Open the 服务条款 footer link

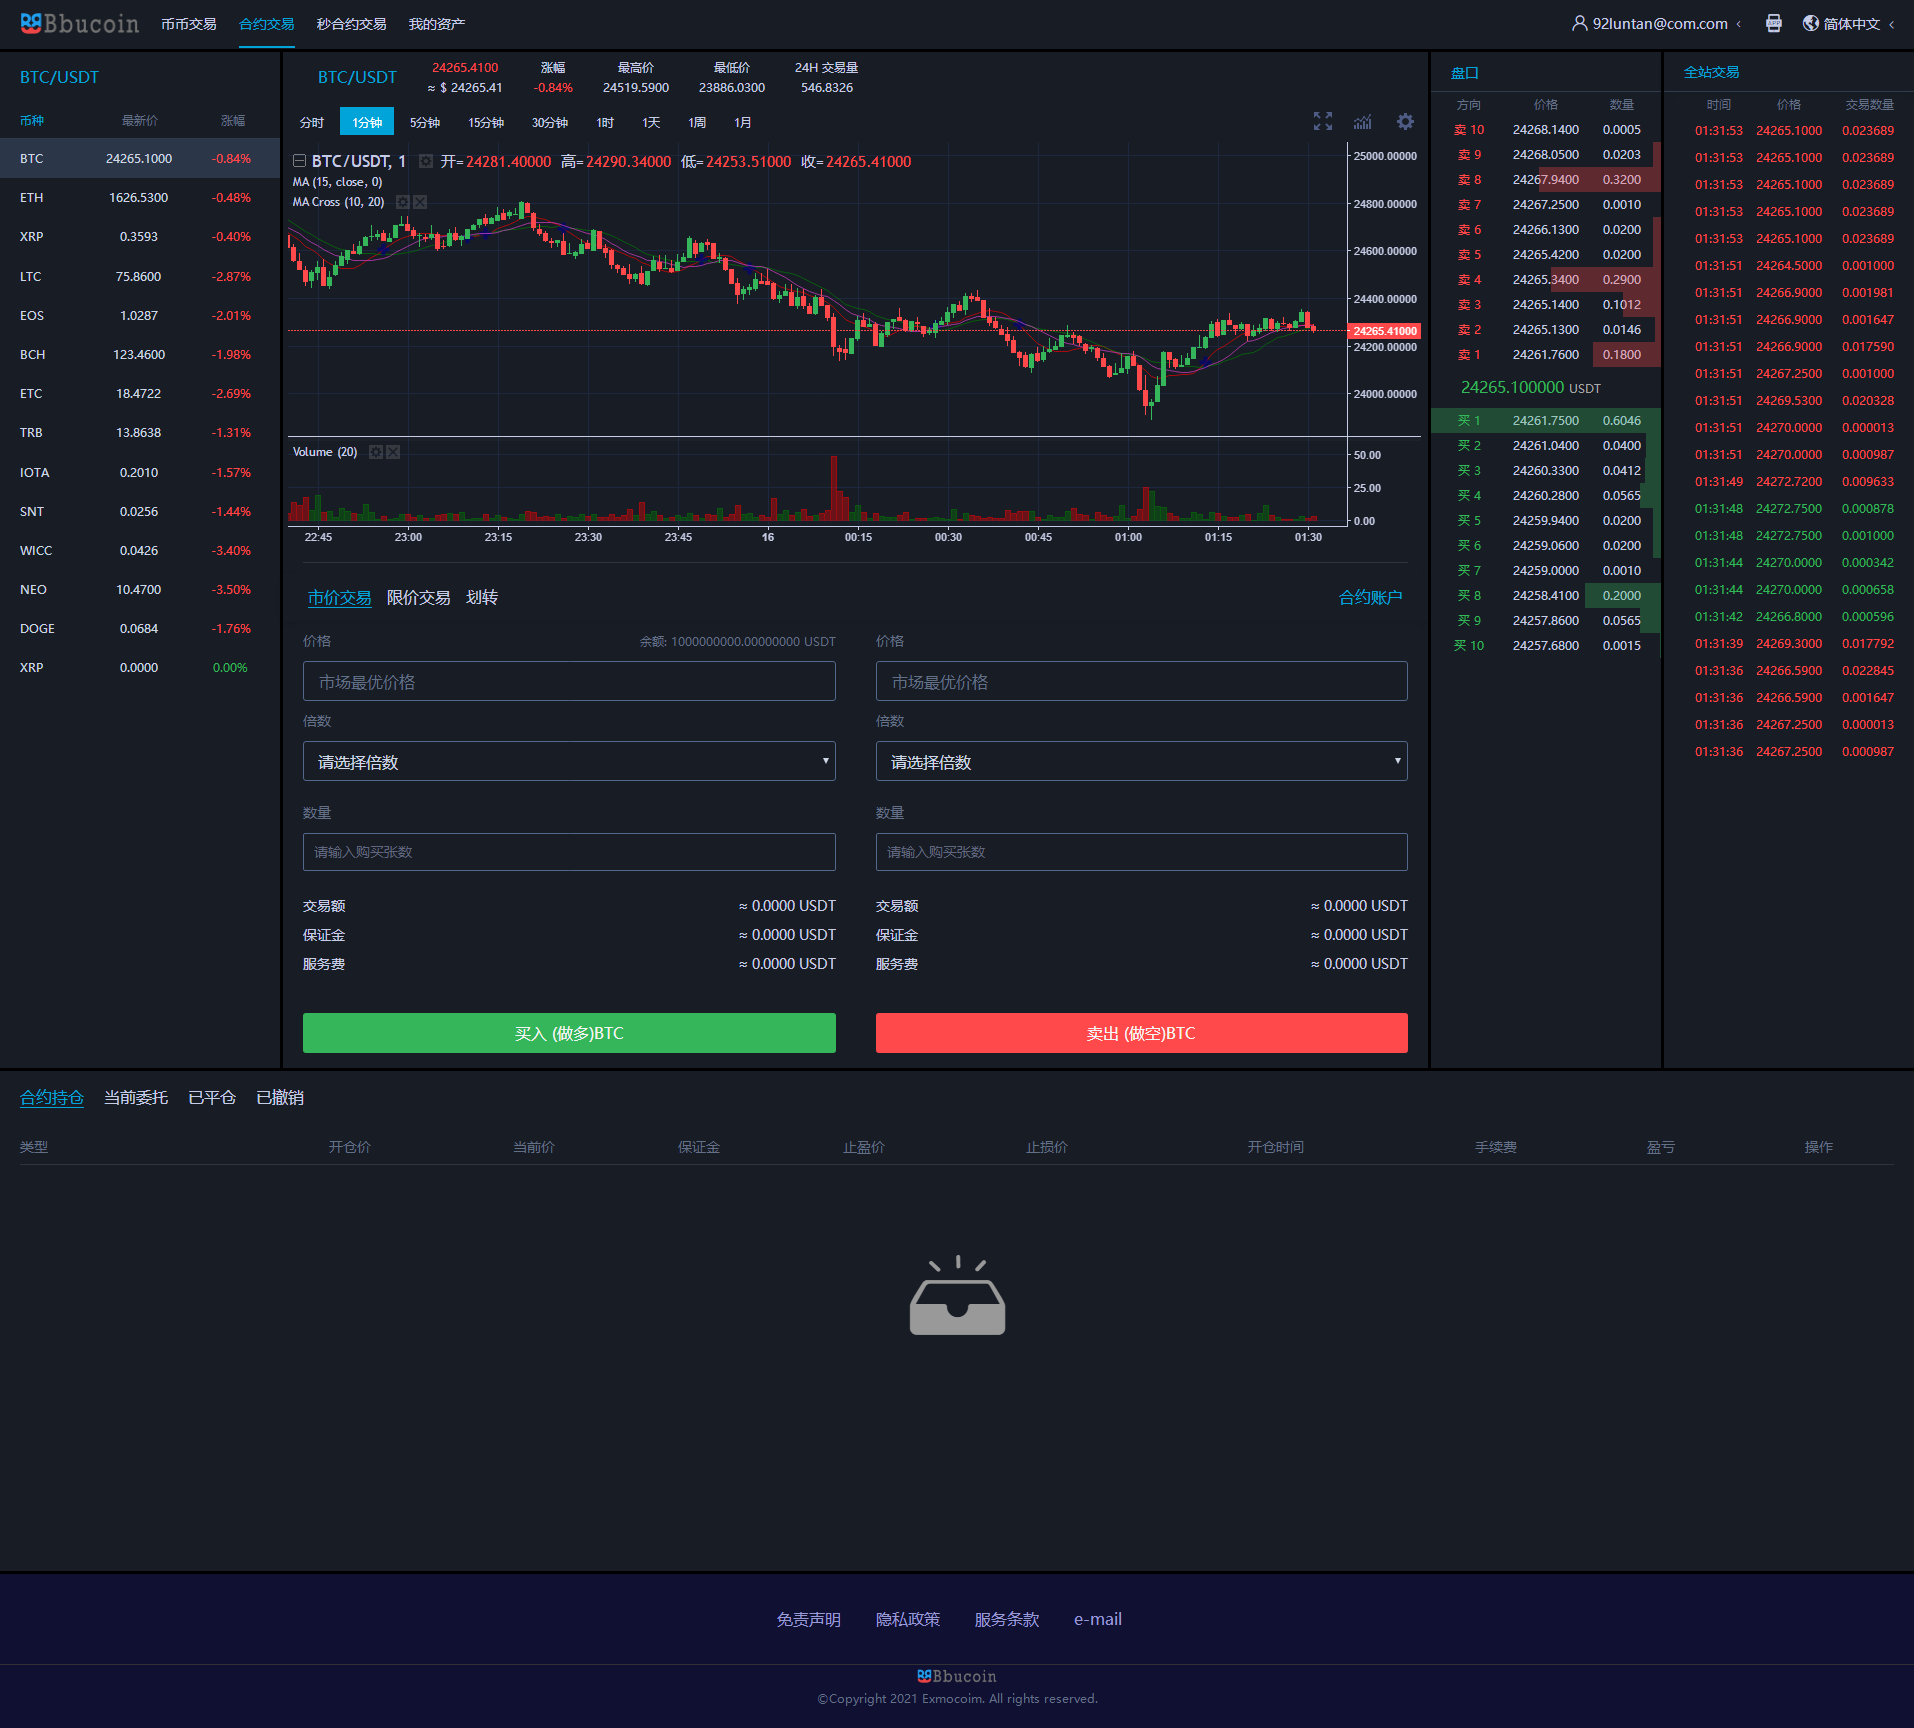pos(1006,1619)
